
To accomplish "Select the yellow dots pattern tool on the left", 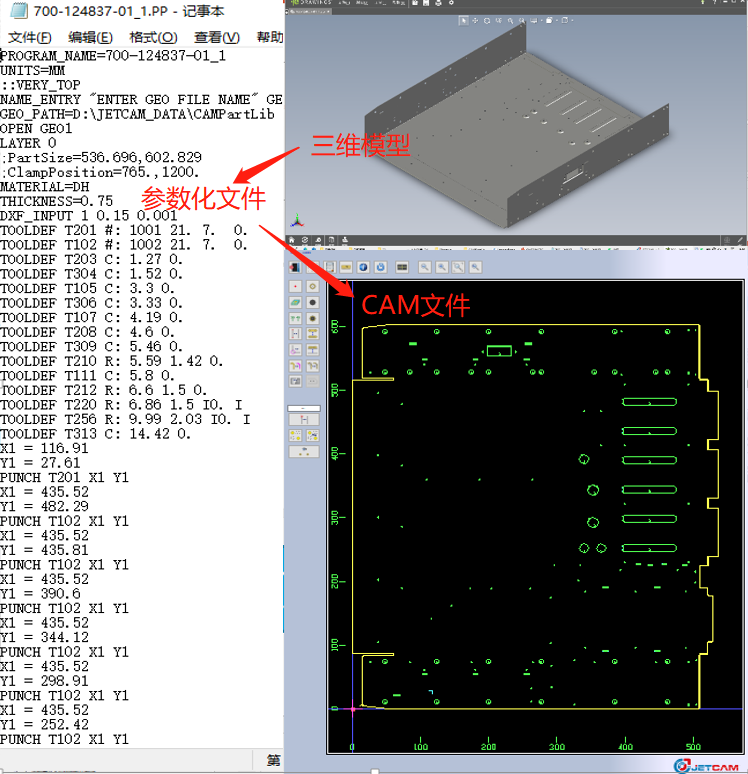I will [x=295, y=435].
